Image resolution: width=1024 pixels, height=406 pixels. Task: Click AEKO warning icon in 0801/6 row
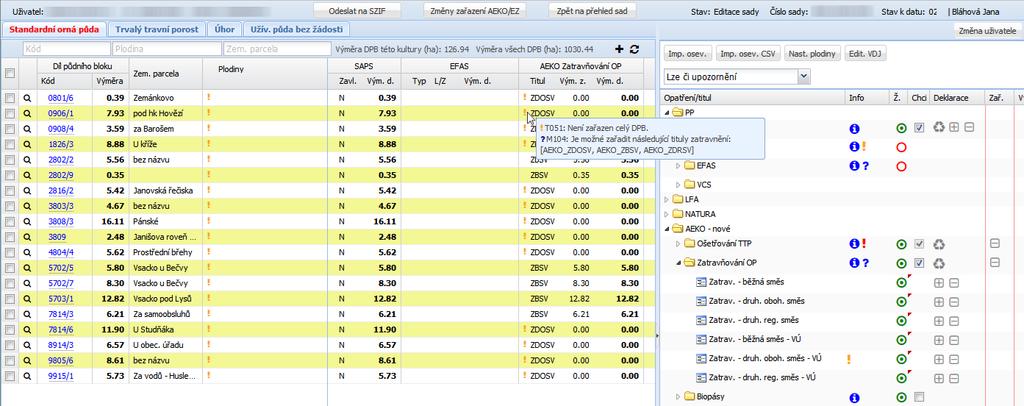[524, 97]
